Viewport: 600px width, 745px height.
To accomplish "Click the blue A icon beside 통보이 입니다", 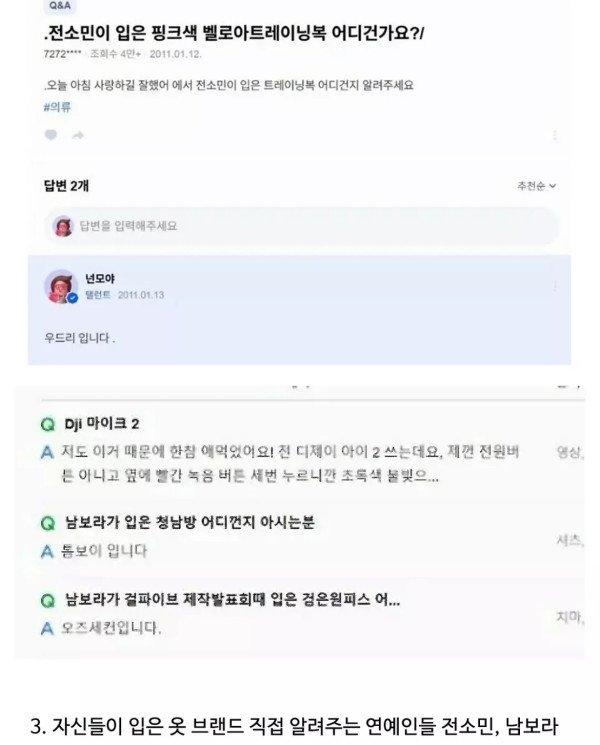I will click(x=46, y=550).
